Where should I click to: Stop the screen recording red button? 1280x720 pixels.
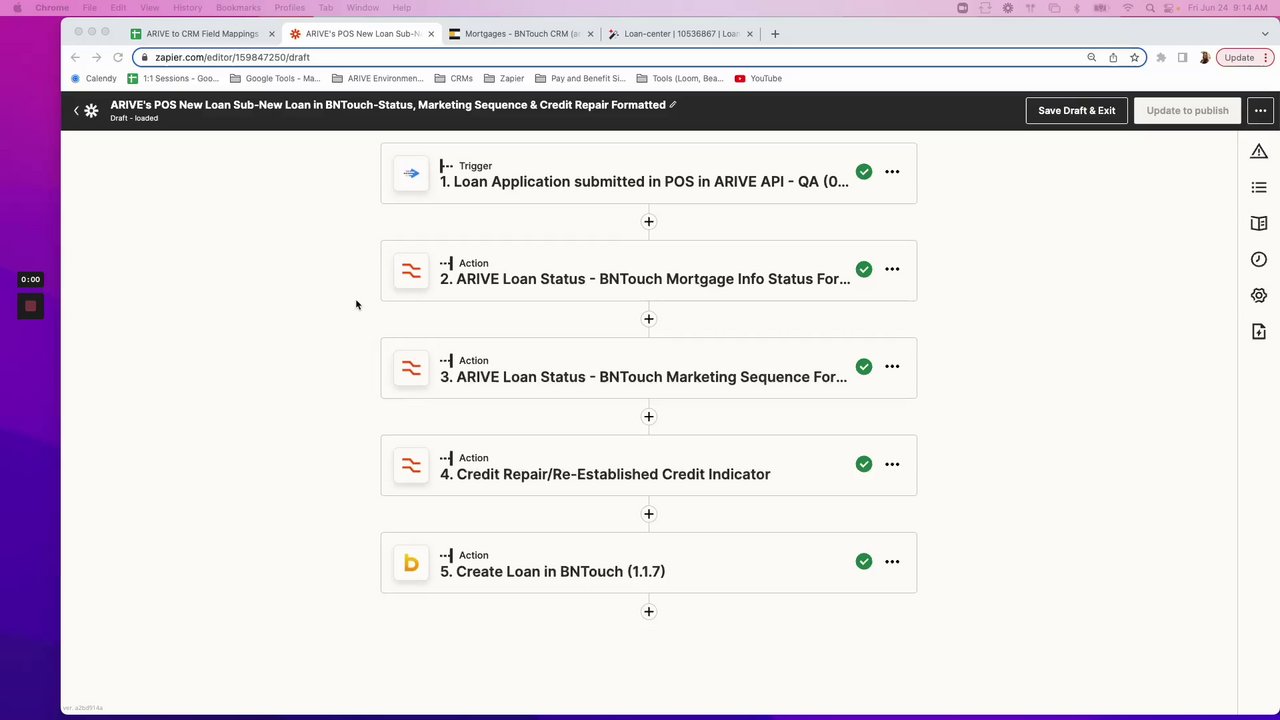(x=30, y=306)
